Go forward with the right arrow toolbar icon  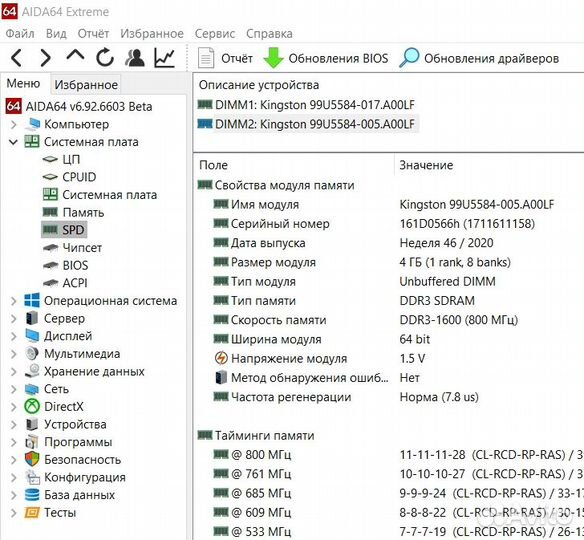[x=45, y=58]
